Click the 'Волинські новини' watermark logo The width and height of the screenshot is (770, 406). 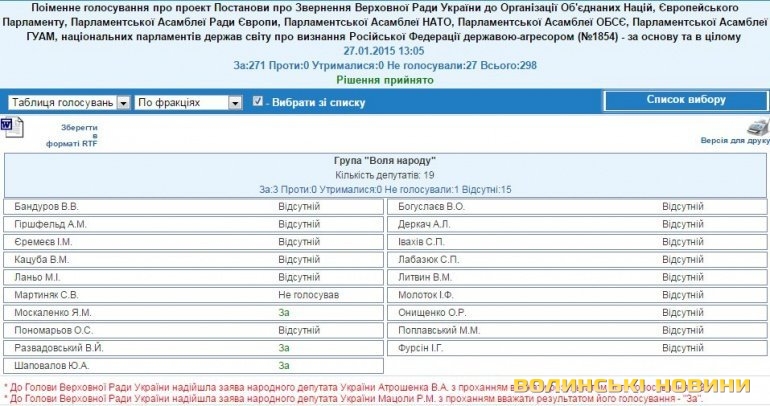(x=632, y=385)
